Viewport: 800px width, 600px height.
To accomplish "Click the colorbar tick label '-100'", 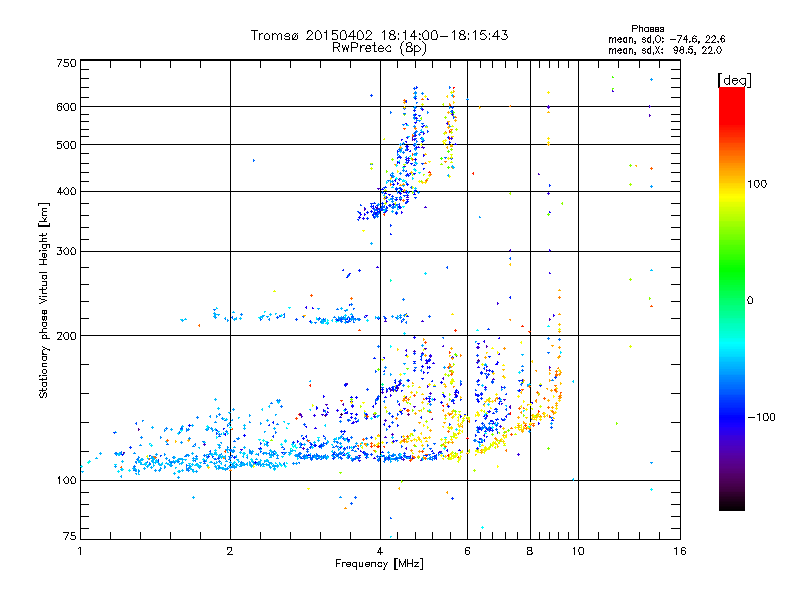I will pos(761,417).
